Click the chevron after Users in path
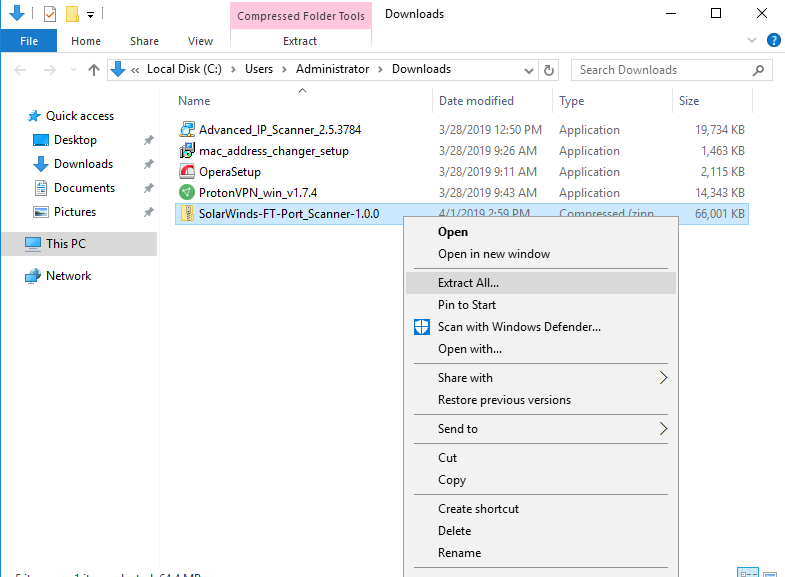Image resolution: width=785 pixels, height=577 pixels. 284,70
